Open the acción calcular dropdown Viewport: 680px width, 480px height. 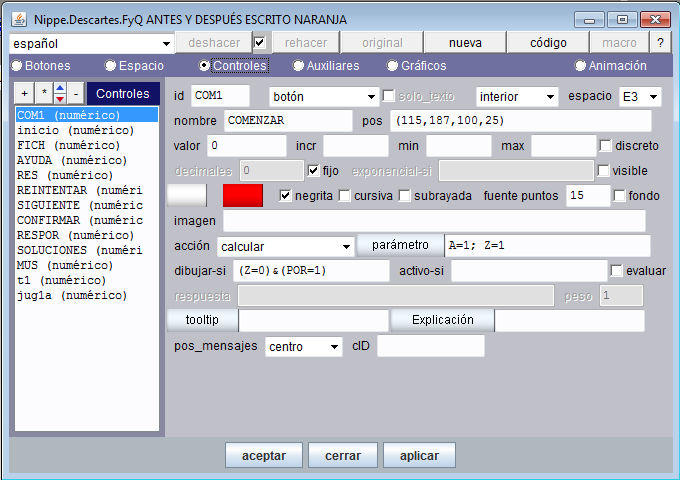pos(285,245)
